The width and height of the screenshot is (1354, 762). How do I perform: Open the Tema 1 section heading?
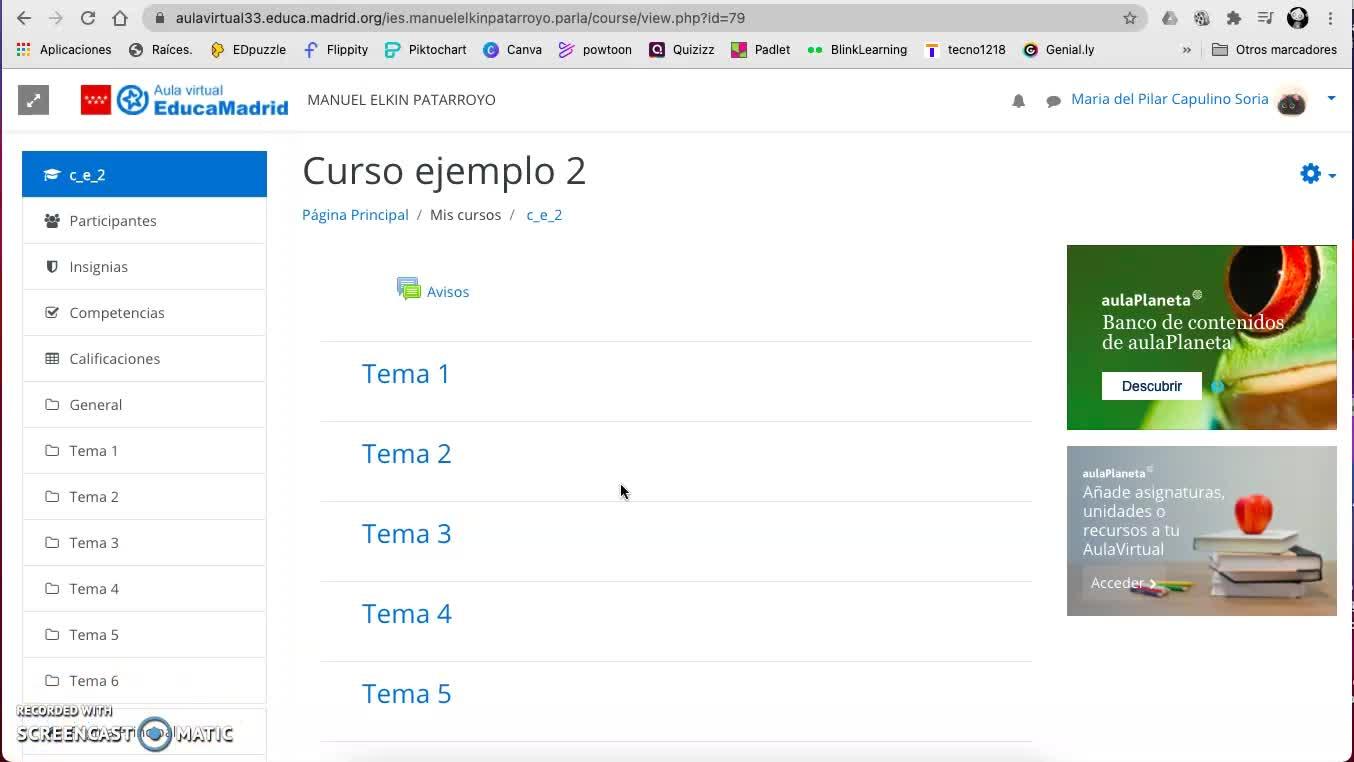(406, 373)
